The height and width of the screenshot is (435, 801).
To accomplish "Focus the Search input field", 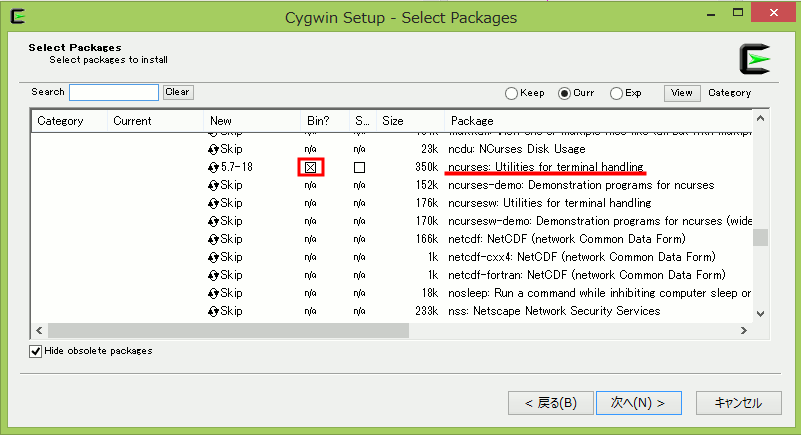I will coord(113,92).
